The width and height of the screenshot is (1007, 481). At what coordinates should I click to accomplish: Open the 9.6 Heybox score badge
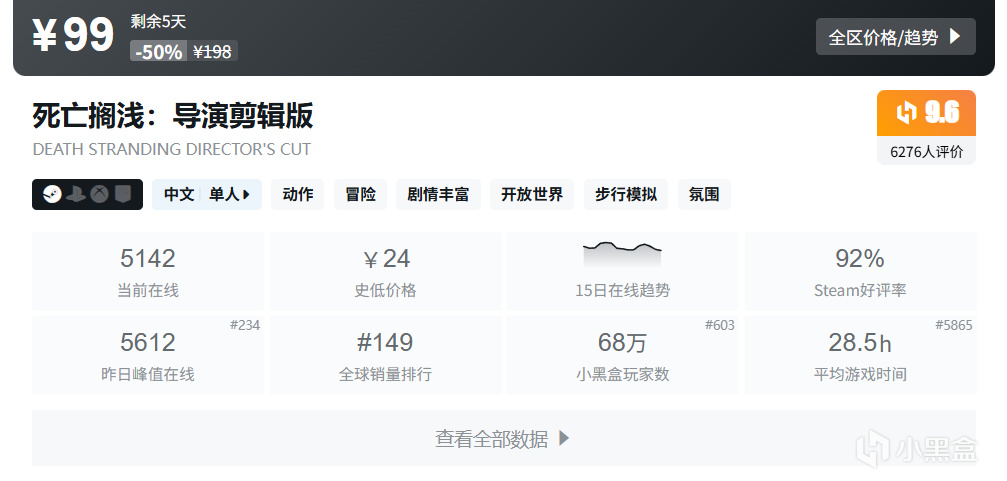pos(926,113)
